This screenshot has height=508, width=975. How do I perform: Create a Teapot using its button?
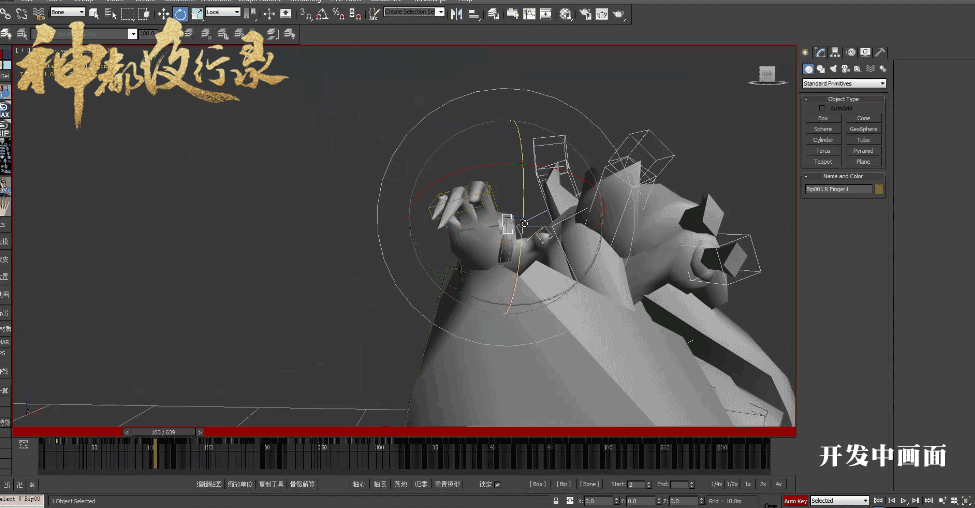click(822, 161)
